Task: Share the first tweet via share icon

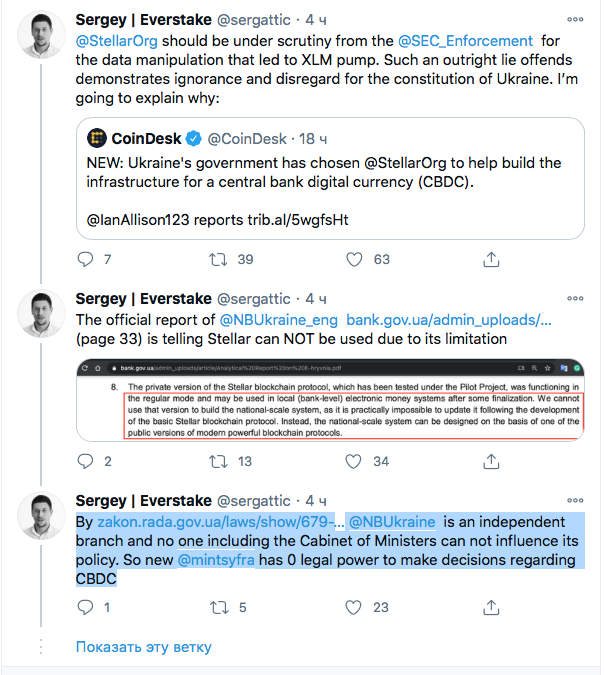Action: 491,260
